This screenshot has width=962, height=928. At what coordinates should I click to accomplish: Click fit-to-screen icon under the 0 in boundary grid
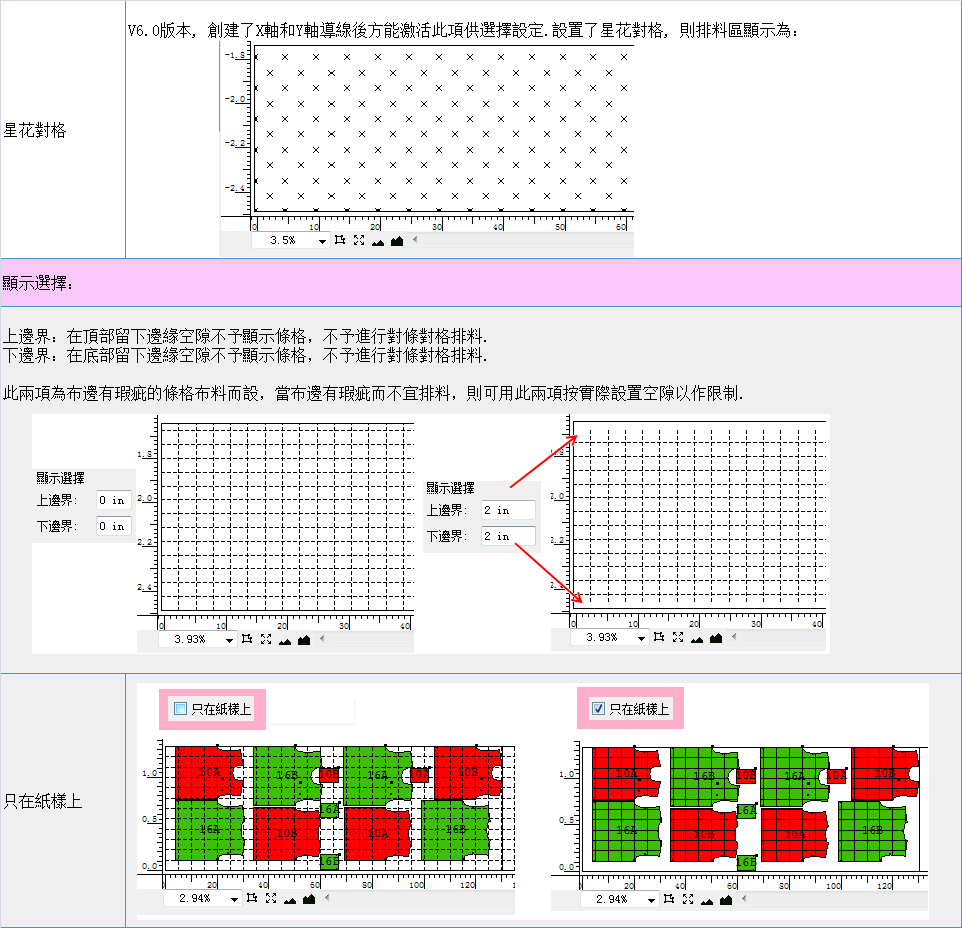point(266,639)
